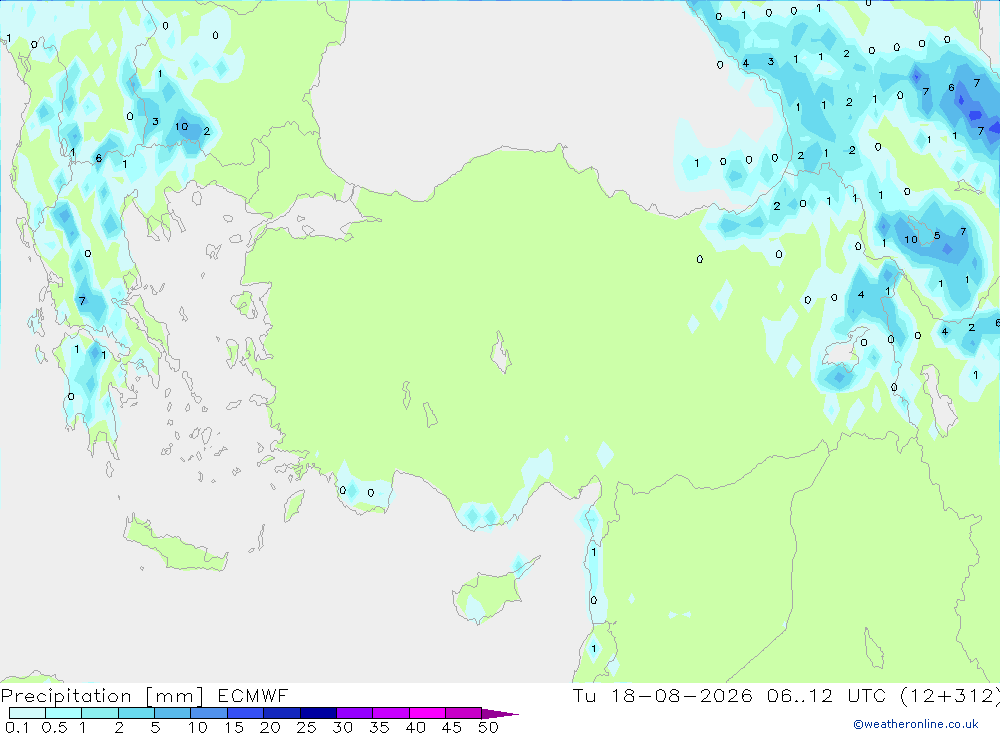Click the '(12+312)' forecast step text

point(950,695)
